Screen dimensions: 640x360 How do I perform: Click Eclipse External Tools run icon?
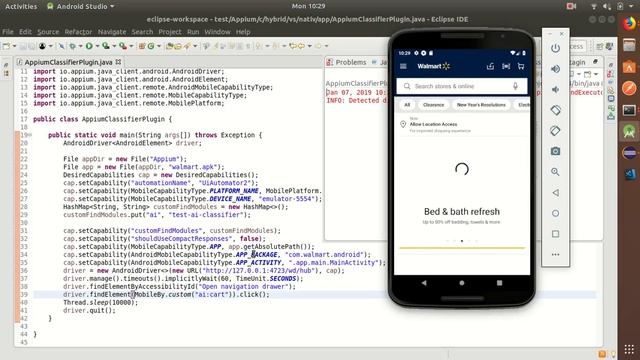pyautogui.click(x=122, y=46)
